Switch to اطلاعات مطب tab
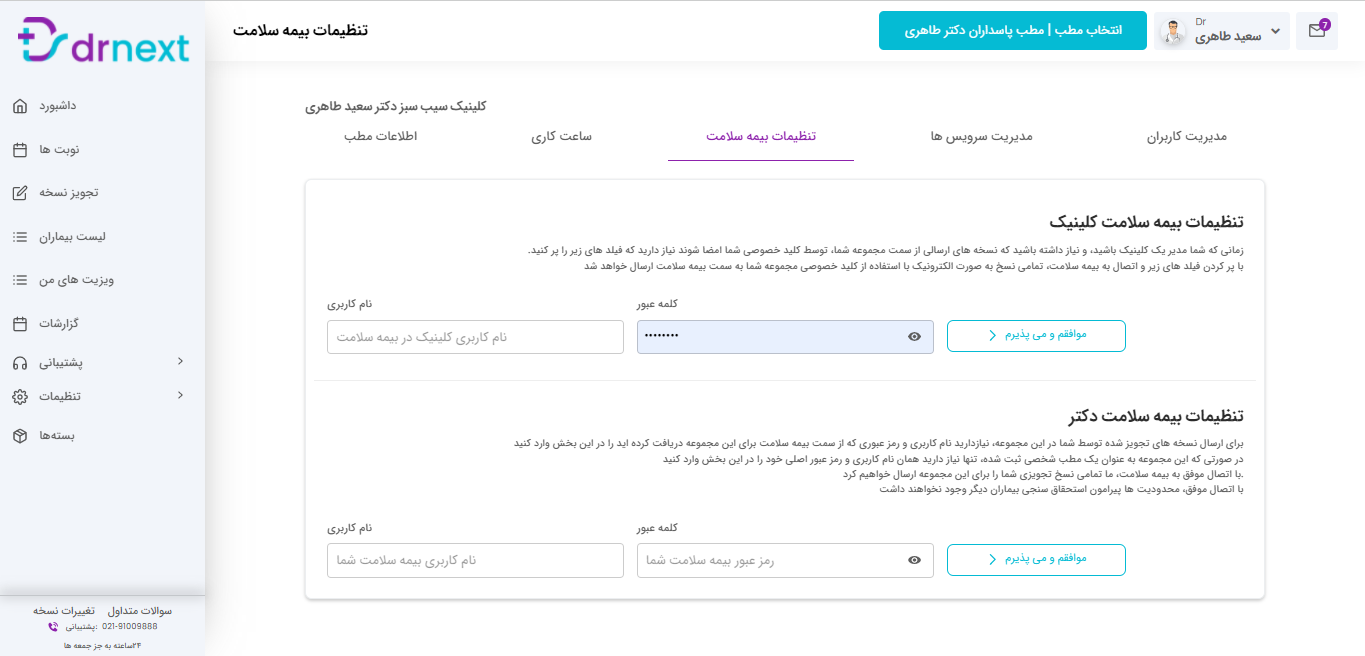 click(x=380, y=136)
